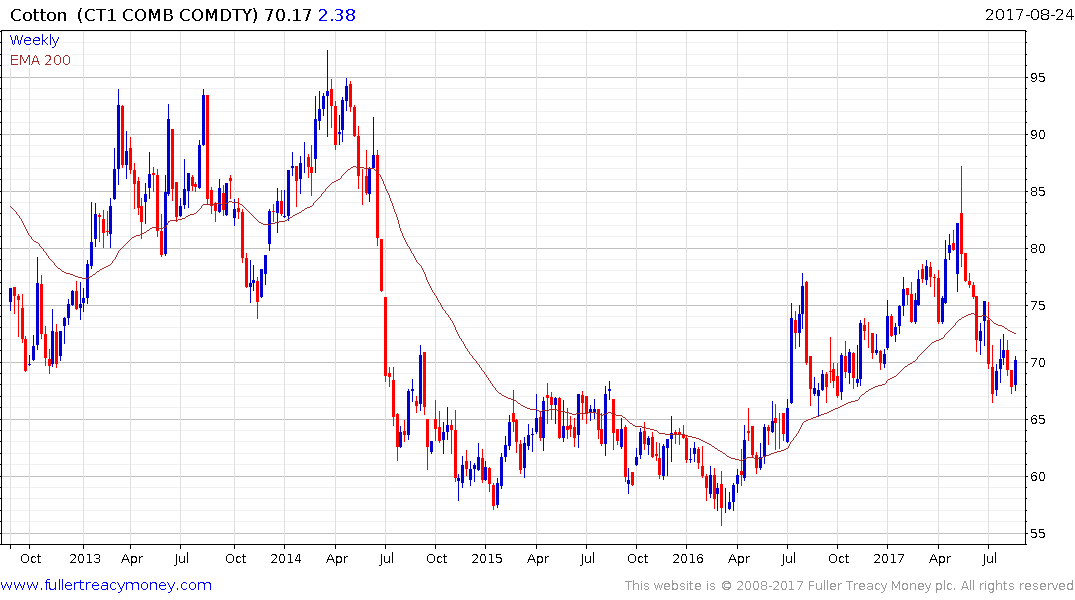Click the Fuller Treacy Money copyright notice
The width and height of the screenshot is (1075, 600).
pos(849,585)
